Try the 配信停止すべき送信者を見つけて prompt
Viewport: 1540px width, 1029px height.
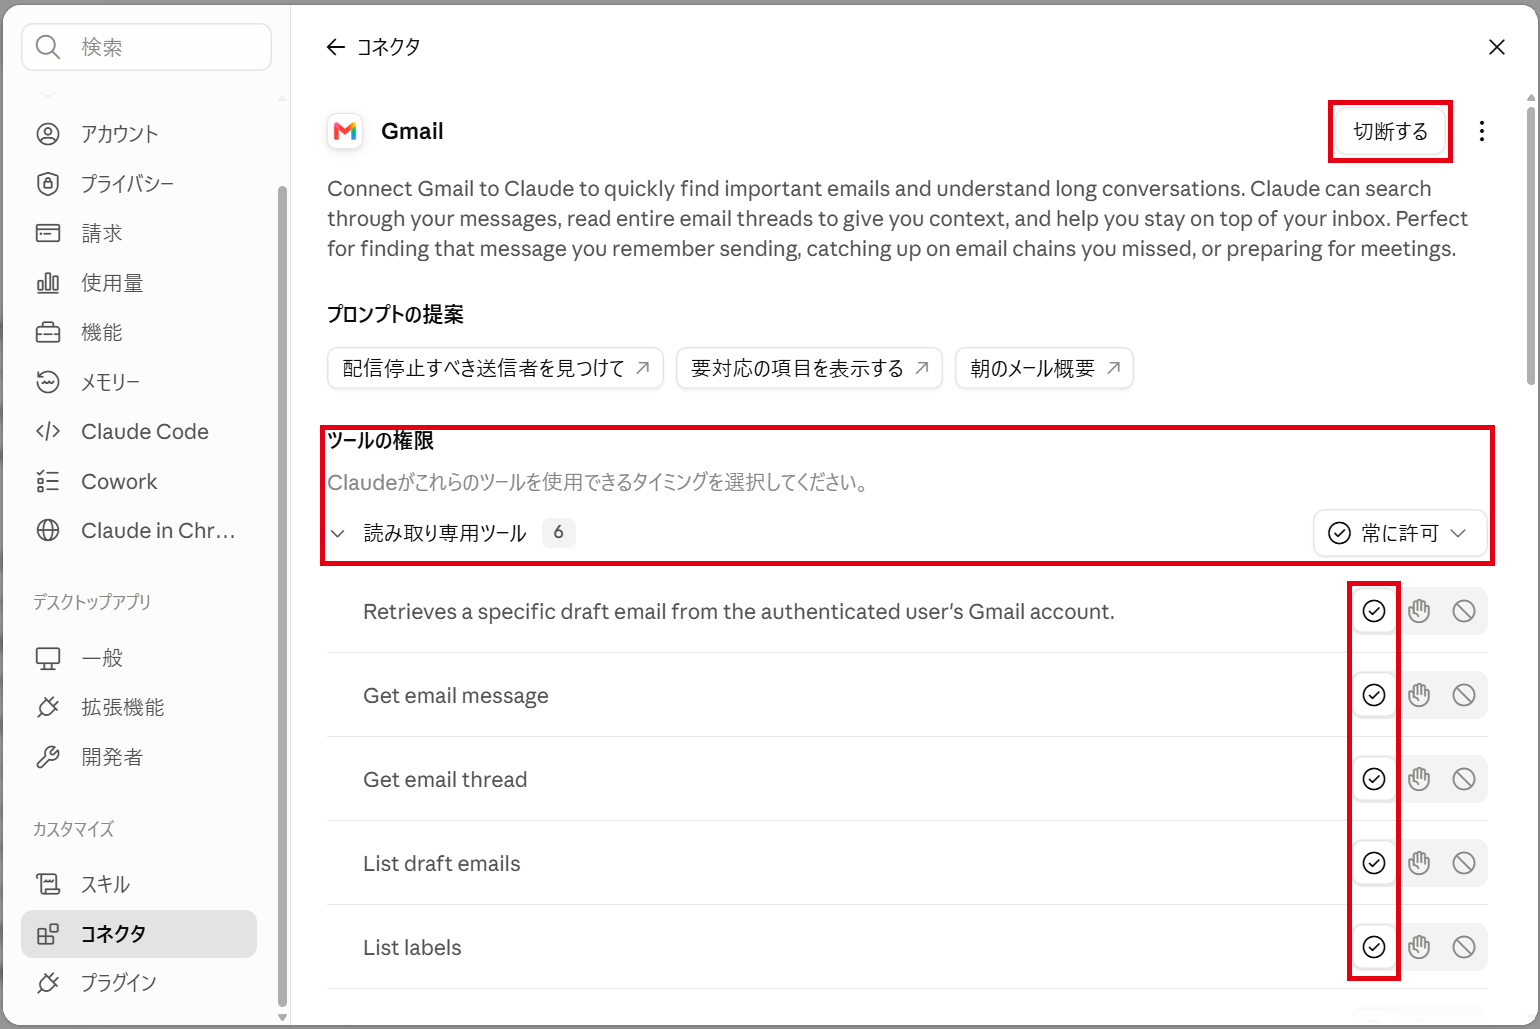pyautogui.click(x=495, y=368)
